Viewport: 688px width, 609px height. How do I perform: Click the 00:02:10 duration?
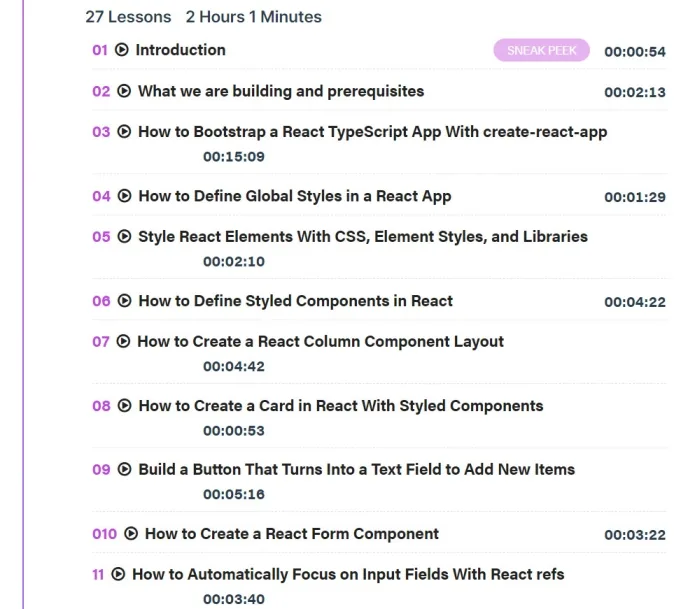(x=234, y=262)
